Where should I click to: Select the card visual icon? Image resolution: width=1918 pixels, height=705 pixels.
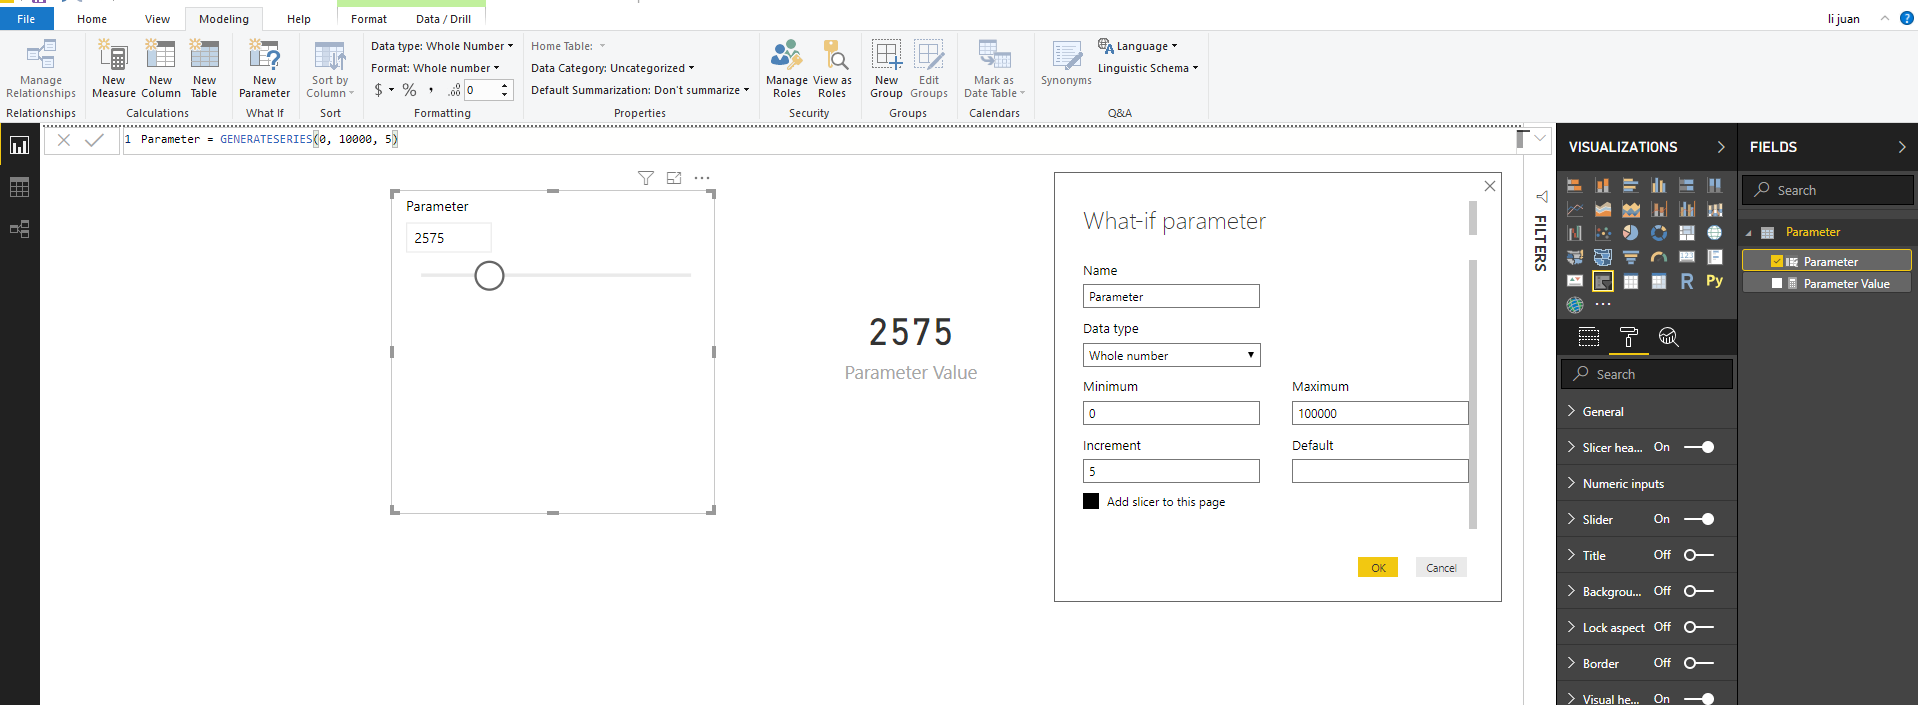[1686, 257]
